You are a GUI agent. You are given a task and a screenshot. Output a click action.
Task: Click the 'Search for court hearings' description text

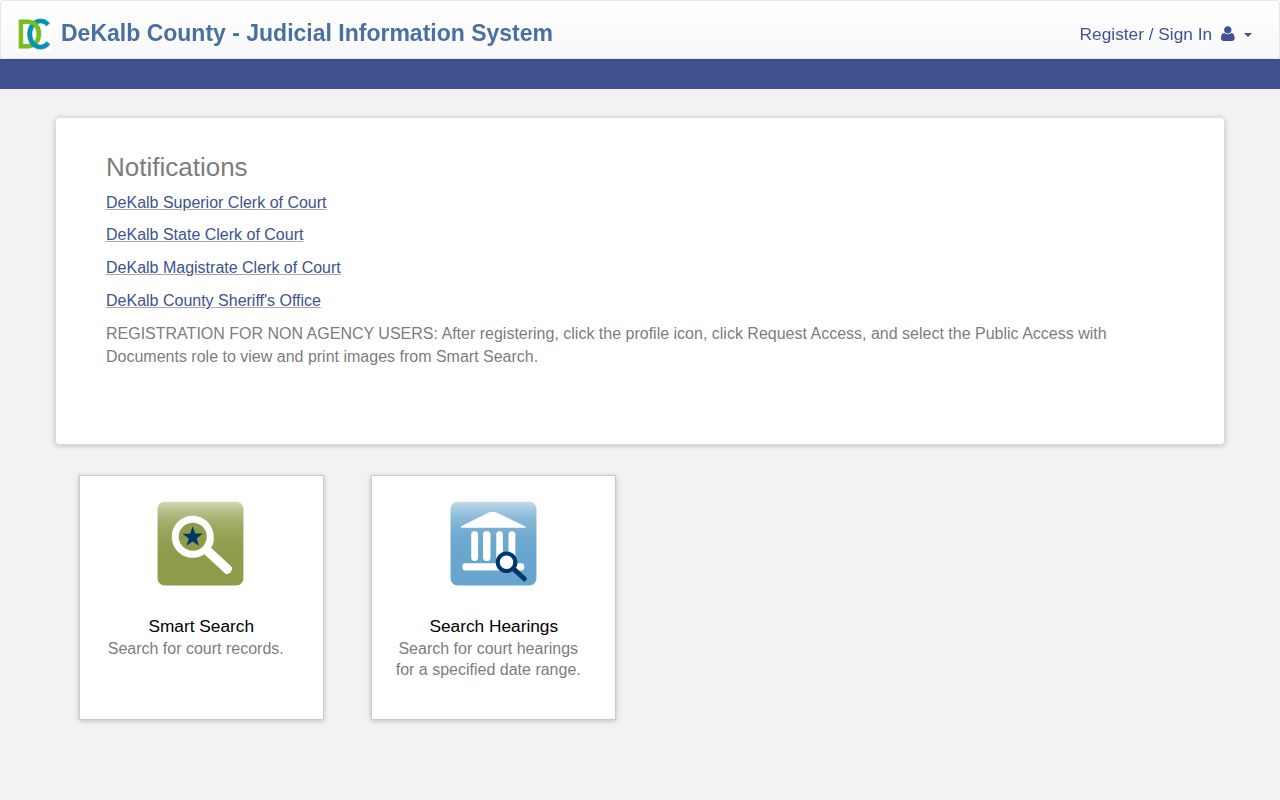(x=488, y=659)
